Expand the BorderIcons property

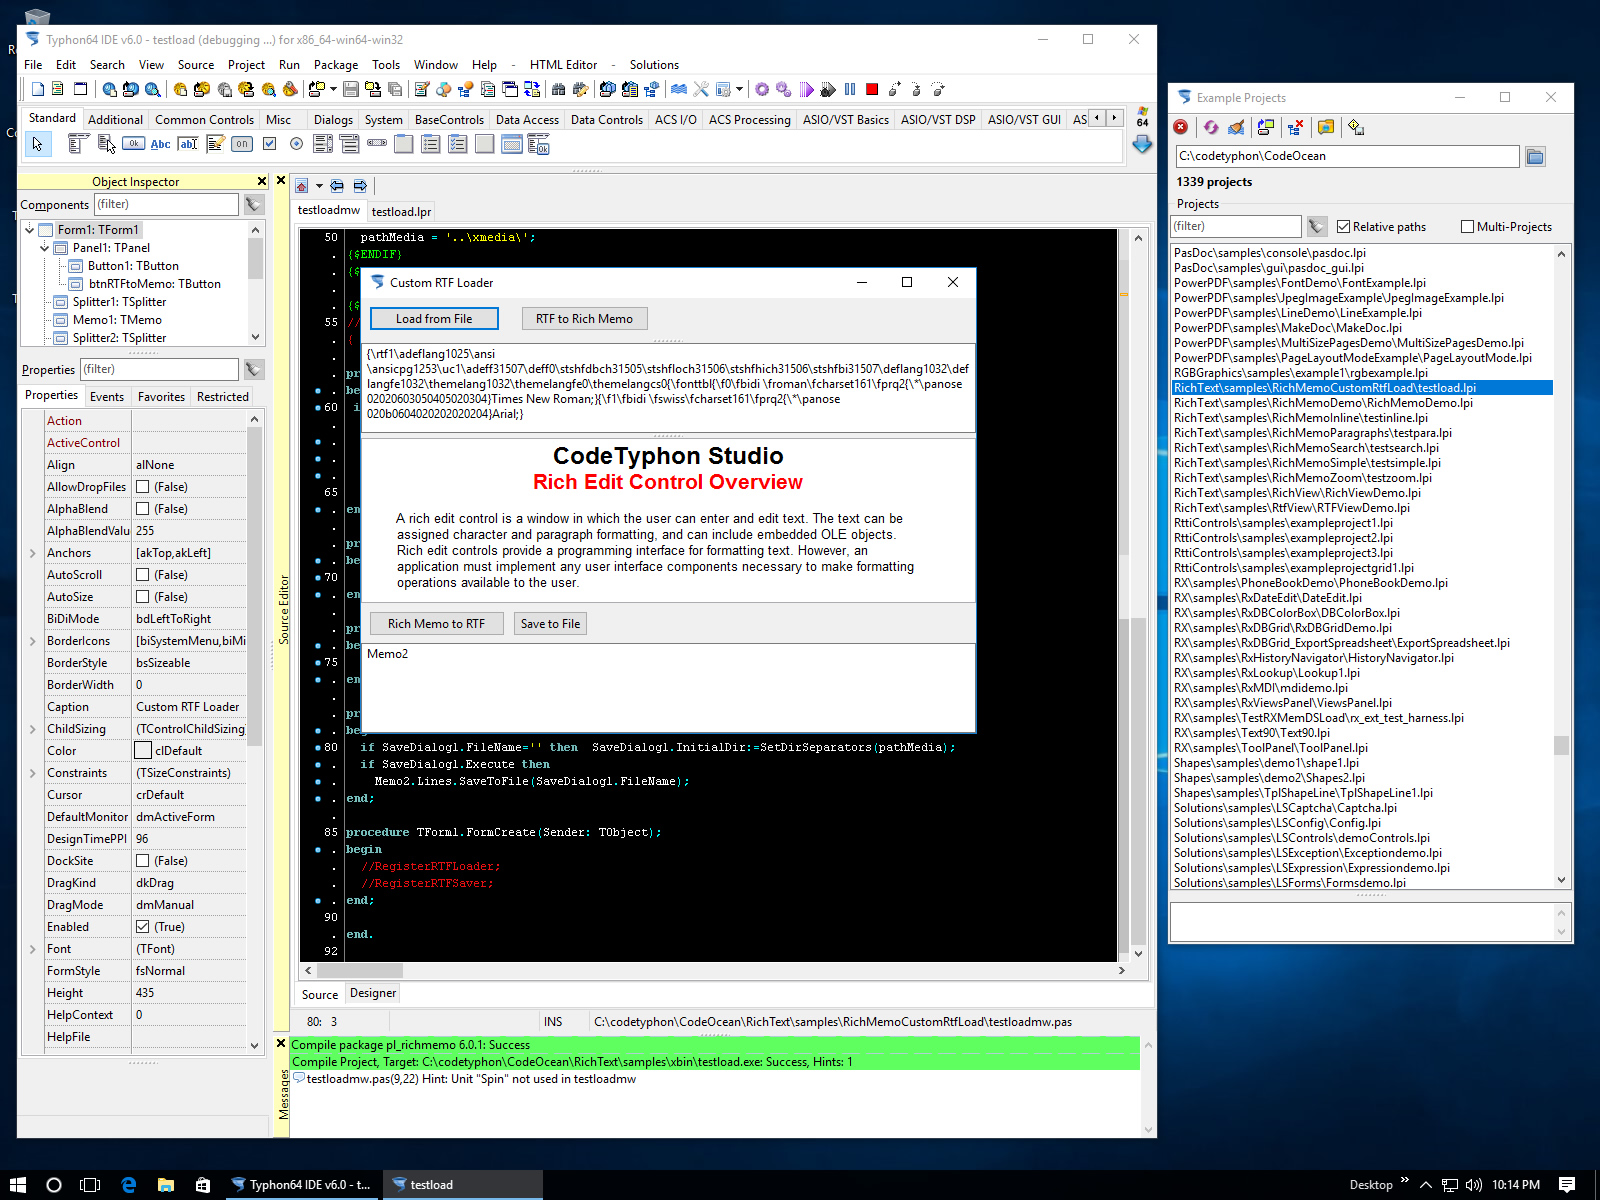pyautogui.click(x=32, y=641)
